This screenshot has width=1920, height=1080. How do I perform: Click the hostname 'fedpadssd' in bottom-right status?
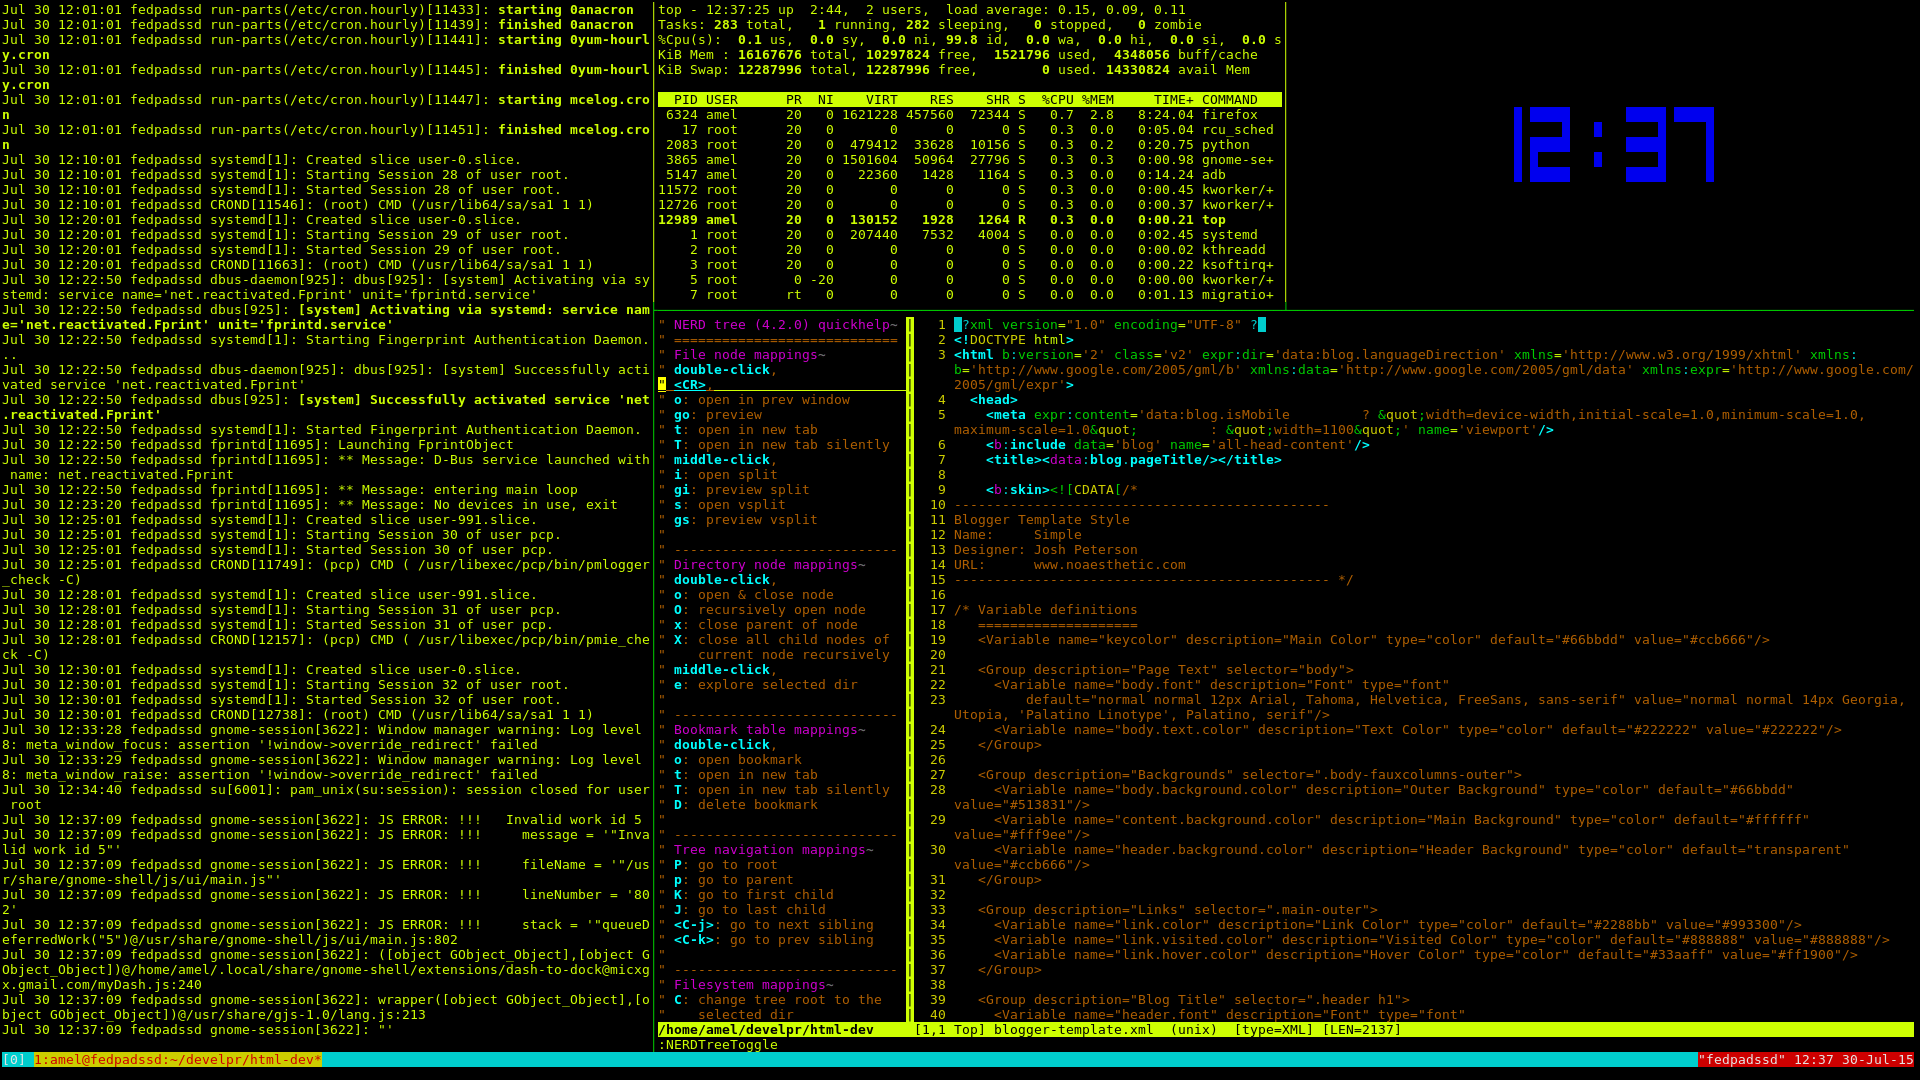1740,1060
